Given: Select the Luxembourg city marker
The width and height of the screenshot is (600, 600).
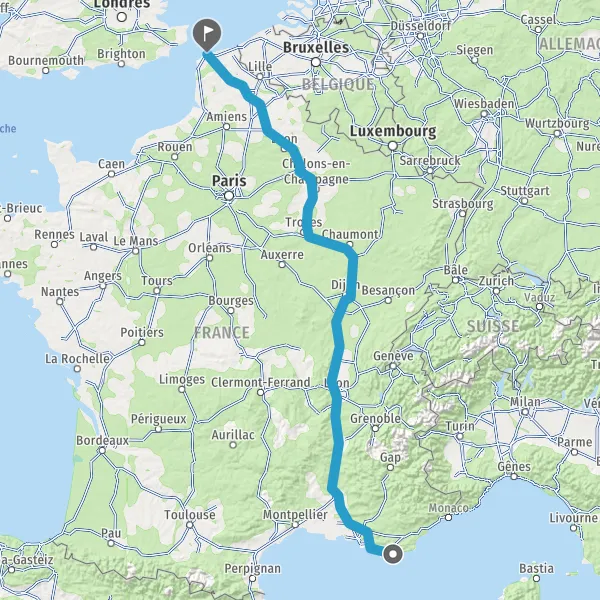Looking at the screenshot, I should pyautogui.click(x=393, y=146).
